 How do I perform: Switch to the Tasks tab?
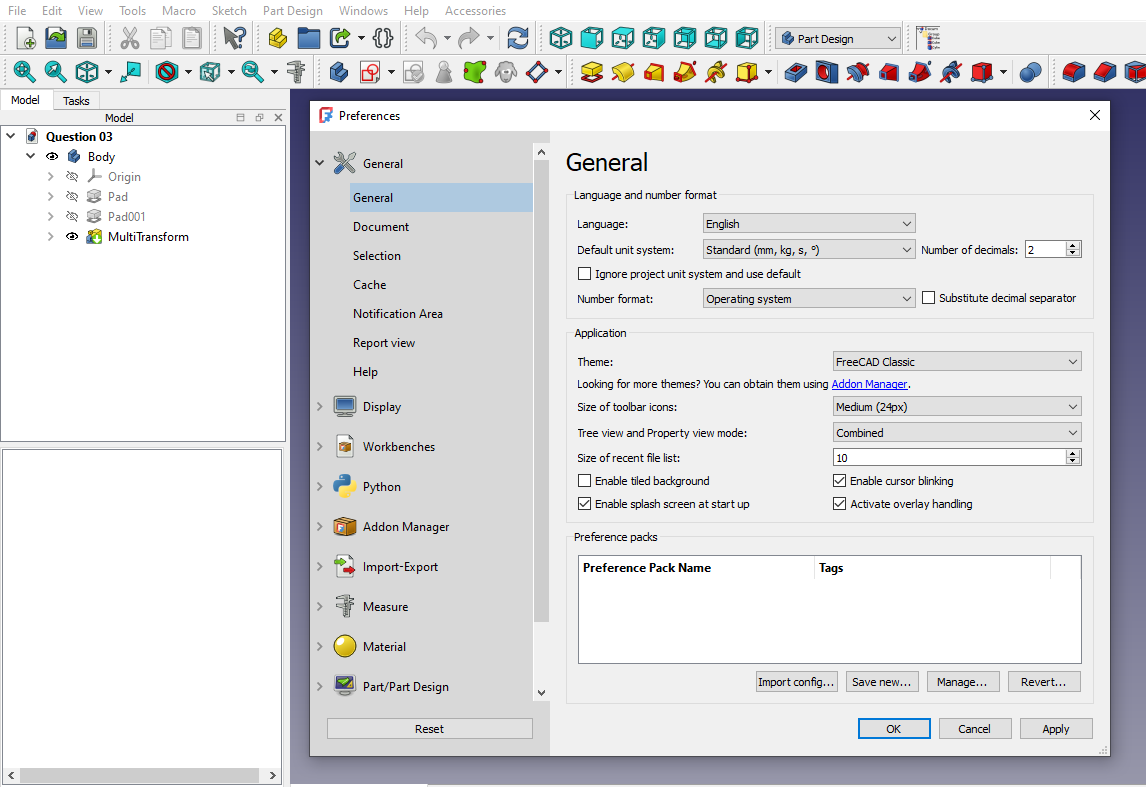tap(76, 100)
